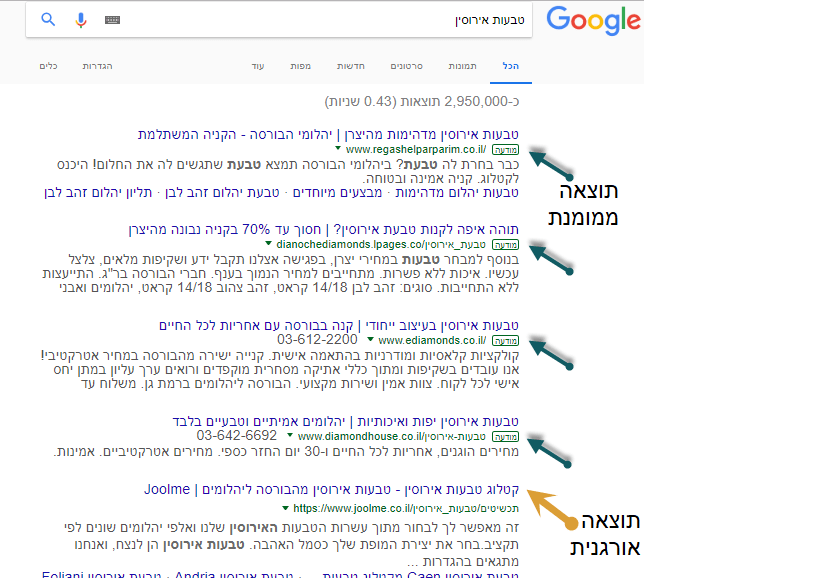The width and height of the screenshot is (819, 578).
Task: Click the results count text 2,950,000
Action: coord(422,101)
